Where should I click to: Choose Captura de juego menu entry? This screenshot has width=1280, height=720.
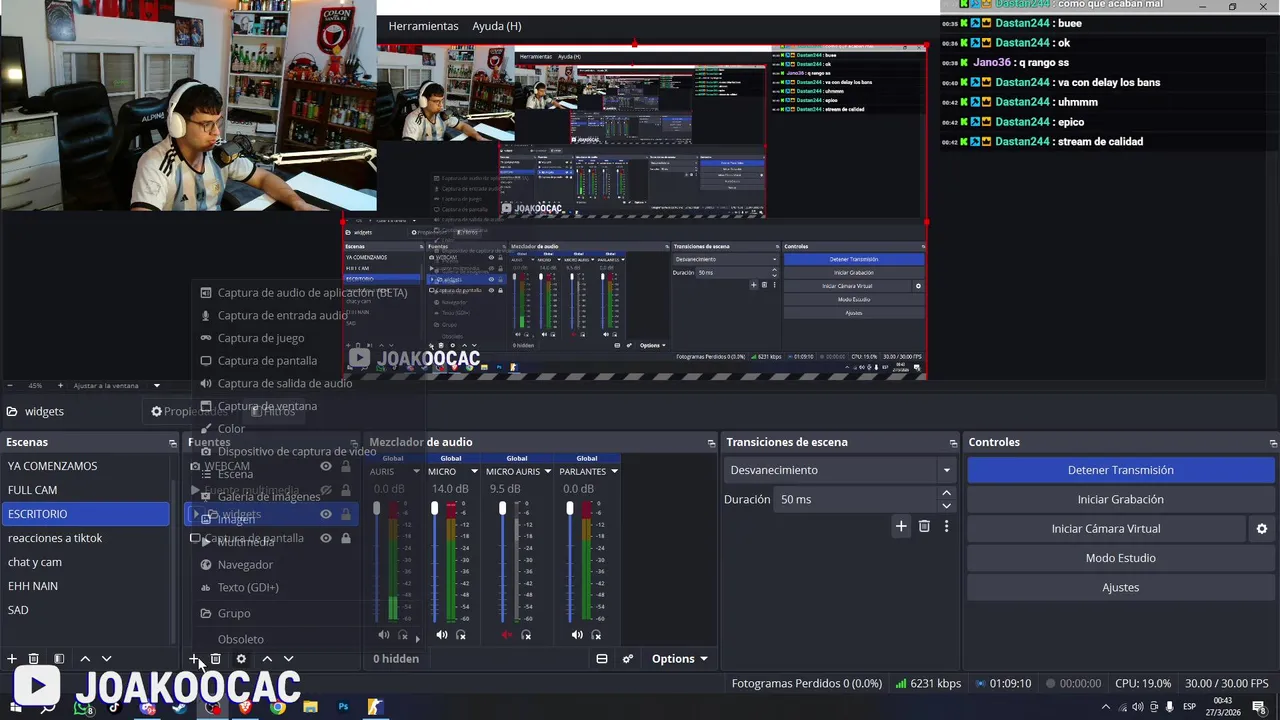coord(261,338)
